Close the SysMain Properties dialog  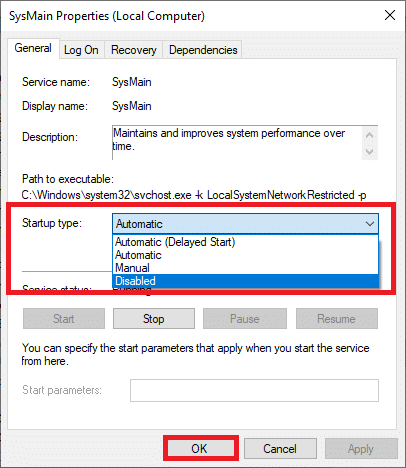pos(390,15)
